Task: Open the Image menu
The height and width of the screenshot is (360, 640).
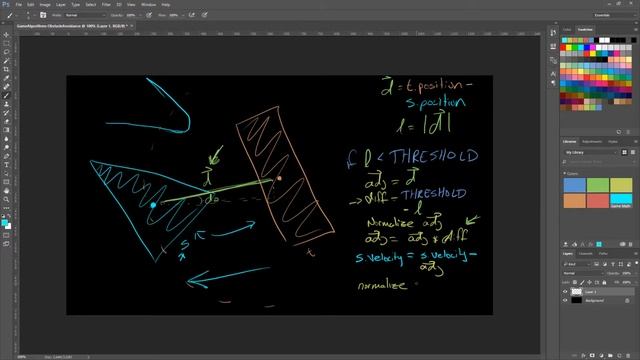Action: (x=45, y=4)
